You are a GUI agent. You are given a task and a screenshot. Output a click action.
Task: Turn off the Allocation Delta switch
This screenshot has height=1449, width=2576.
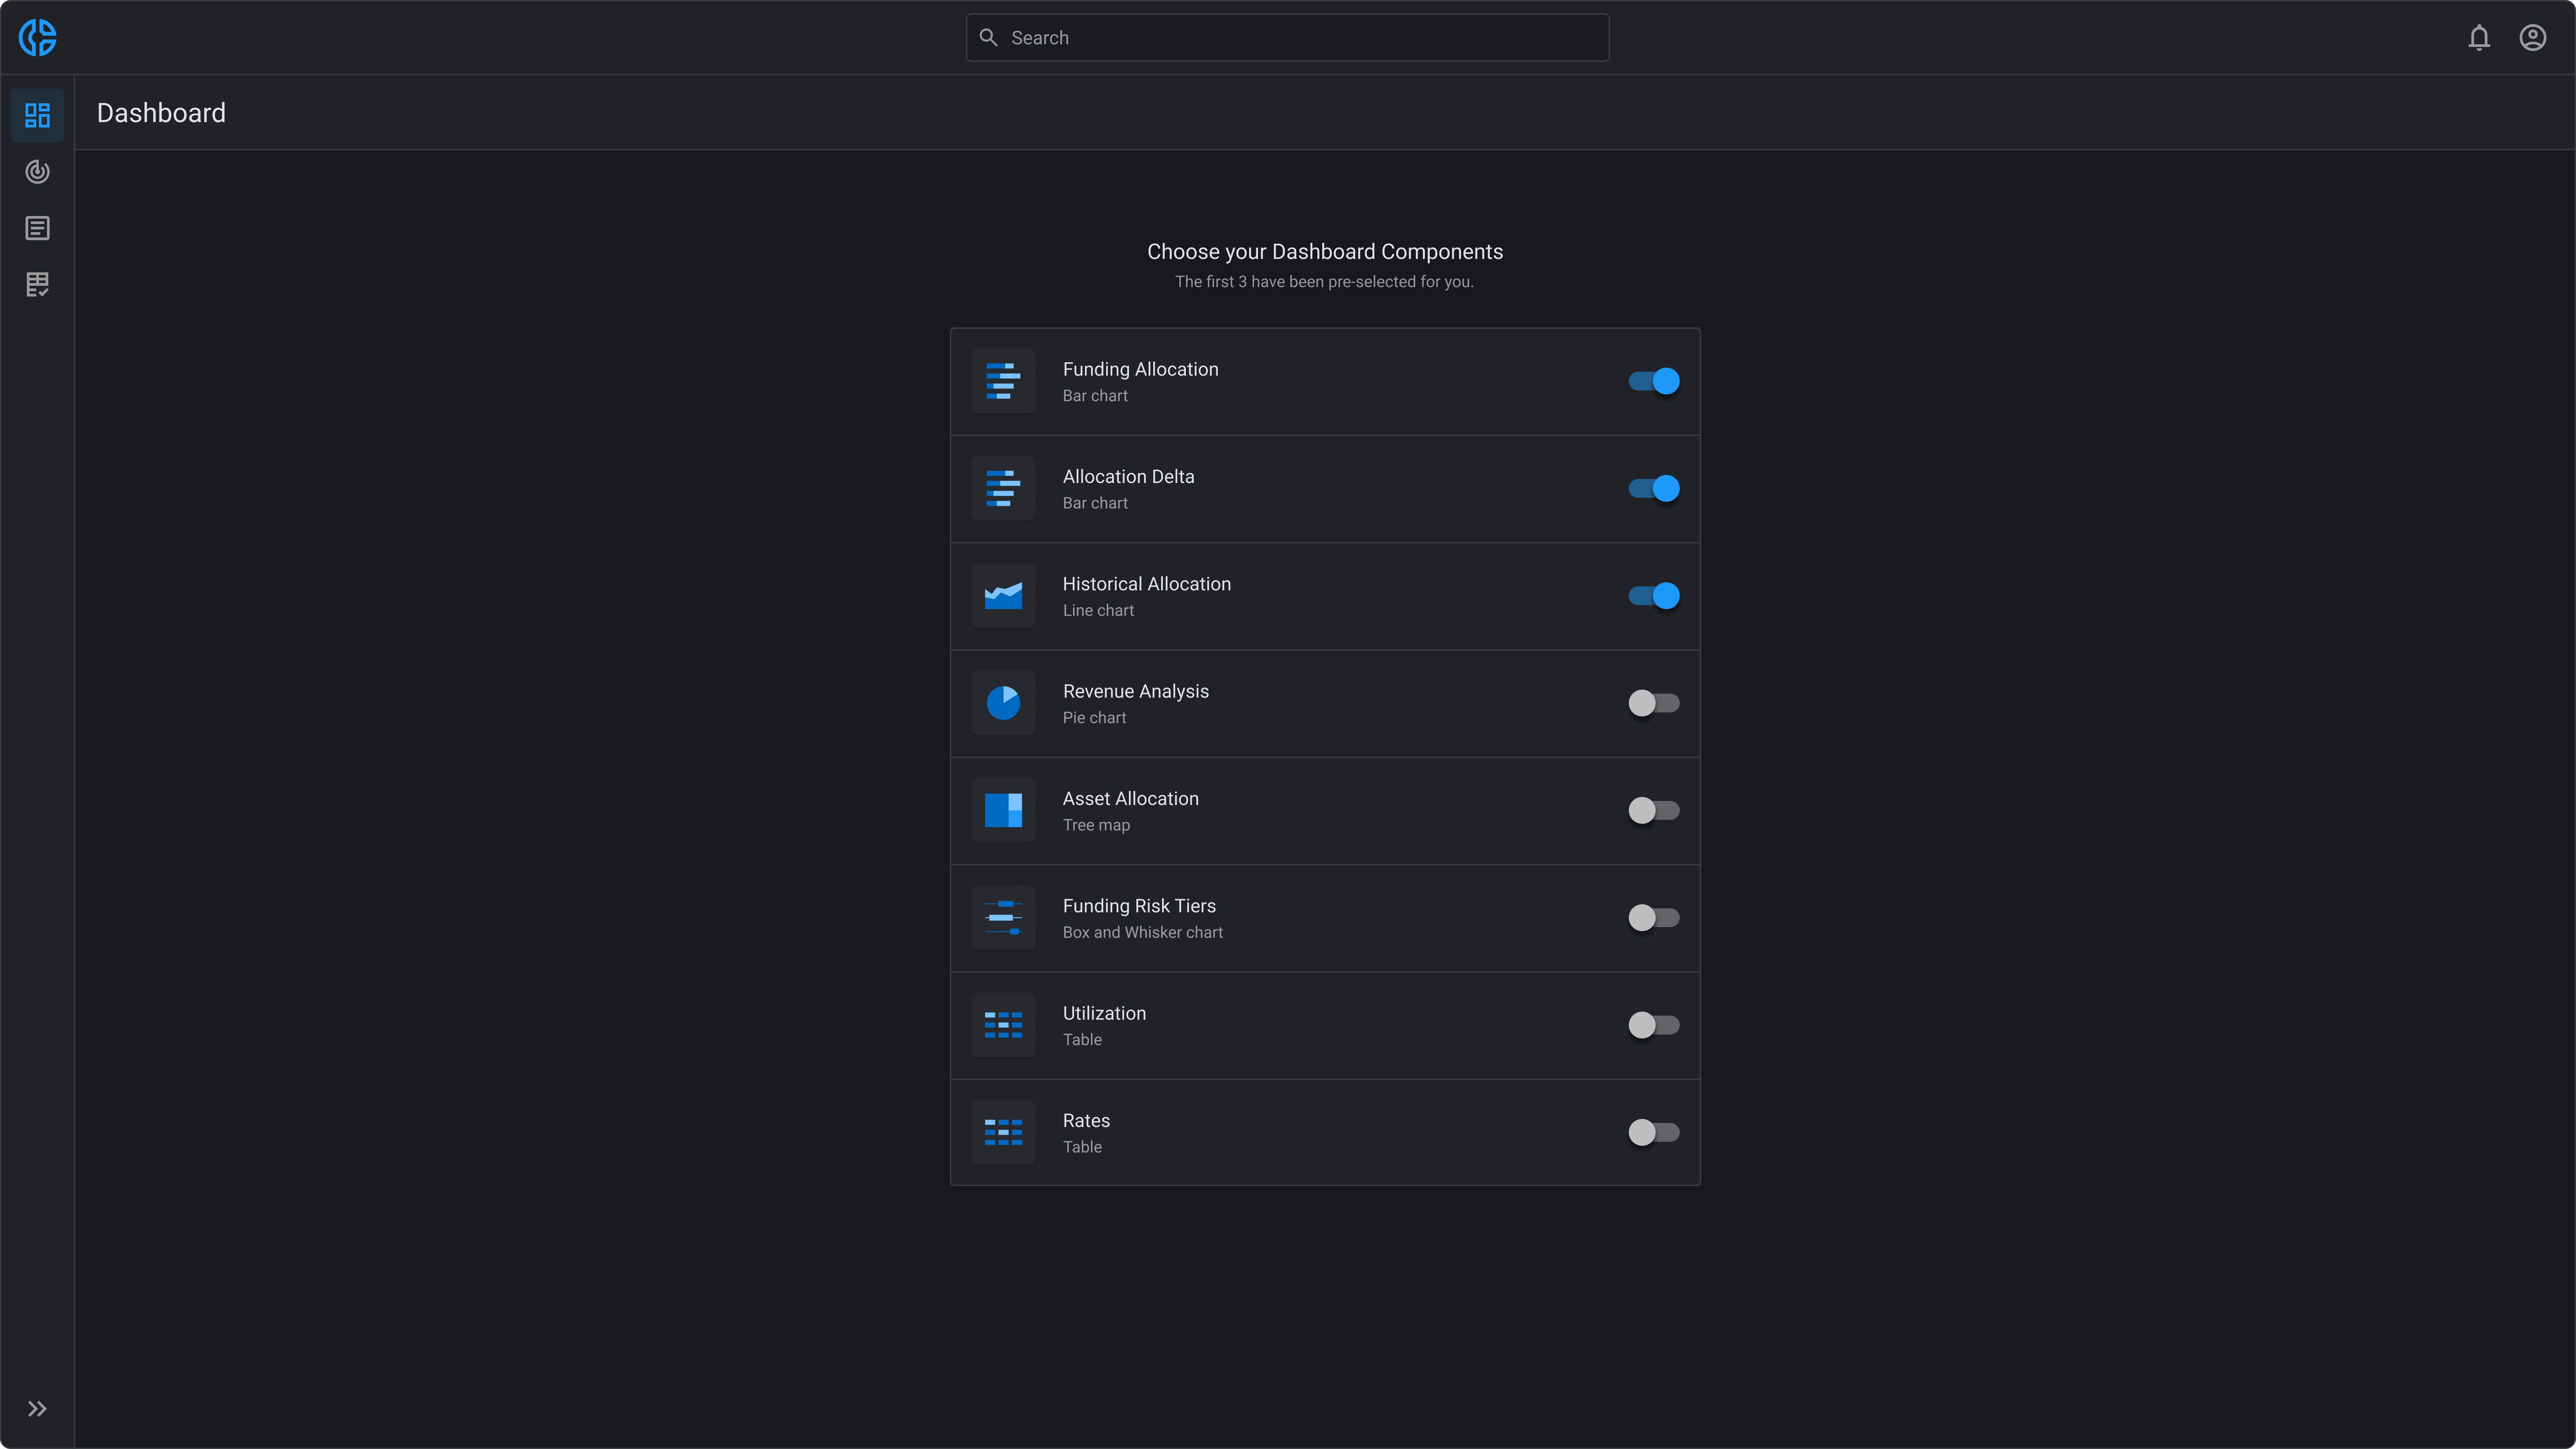1654,488
